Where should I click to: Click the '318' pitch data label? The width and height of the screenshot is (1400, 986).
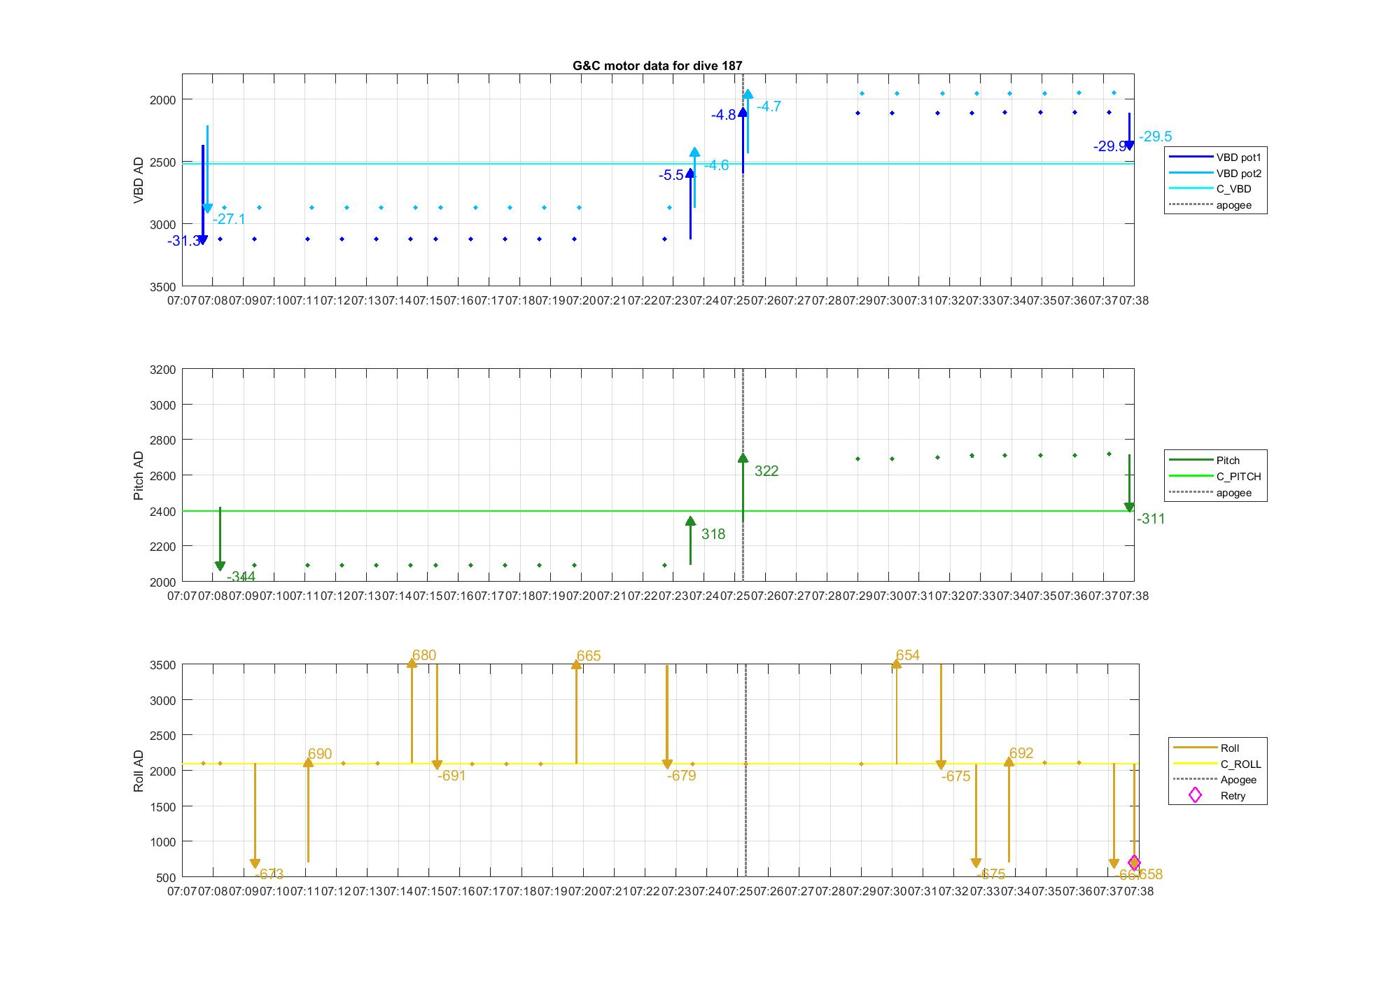coord(713,534)
